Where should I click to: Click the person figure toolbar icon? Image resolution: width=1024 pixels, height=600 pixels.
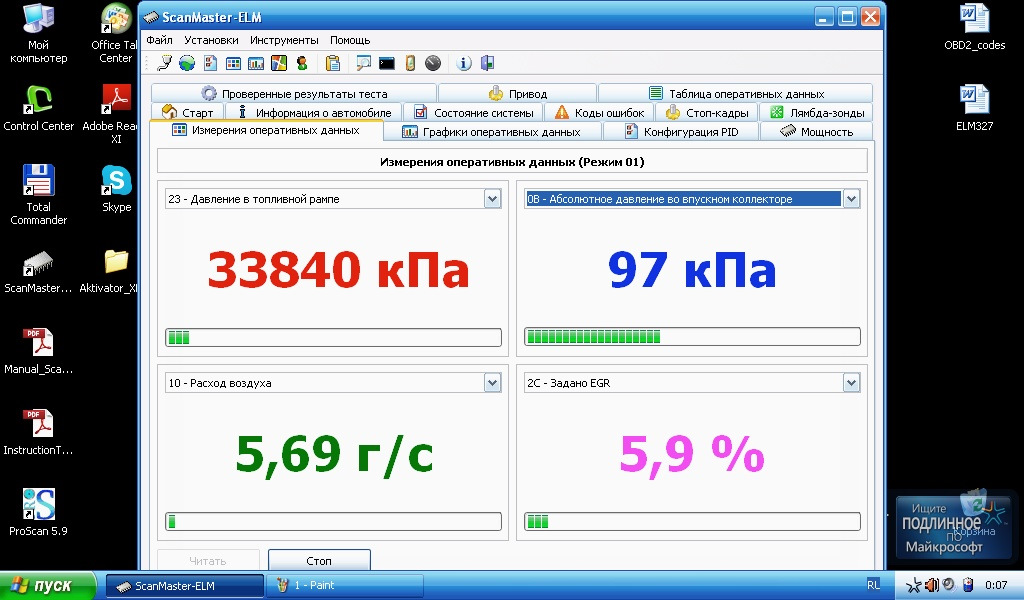click(x=302, y=63)
